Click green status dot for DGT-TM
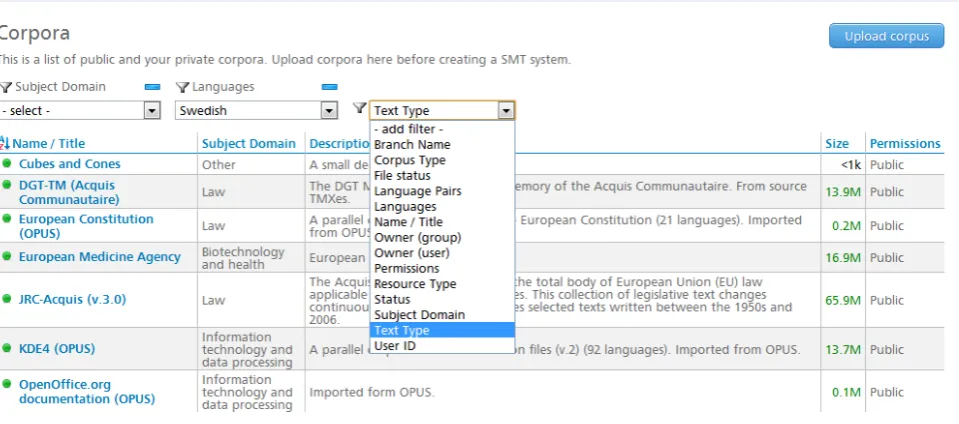This screenshot has height=424, width=959. (x=7, y=184)
